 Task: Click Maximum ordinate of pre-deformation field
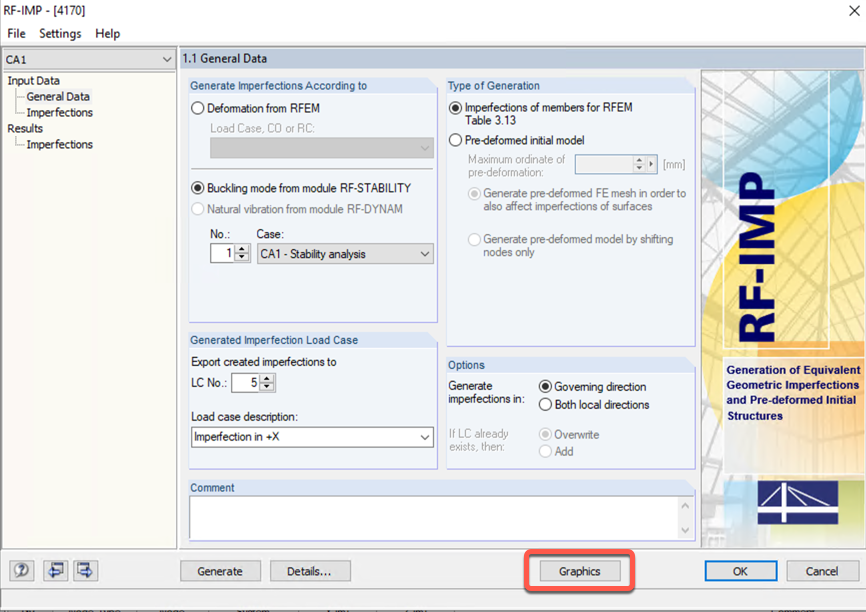[604, 164]
